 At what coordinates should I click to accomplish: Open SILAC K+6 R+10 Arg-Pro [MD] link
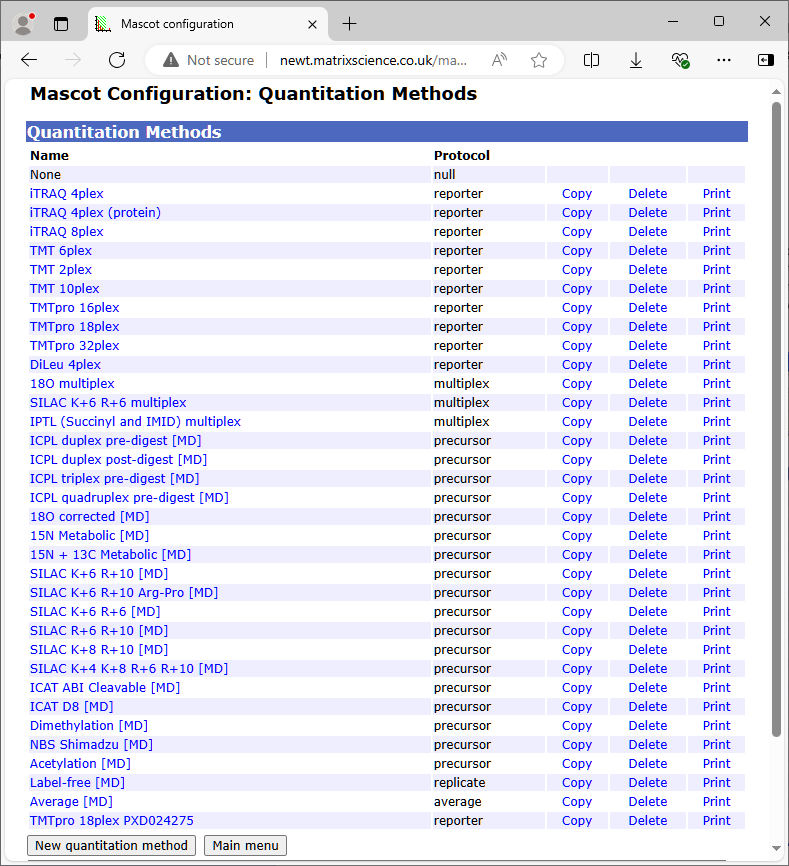(124, 593)
